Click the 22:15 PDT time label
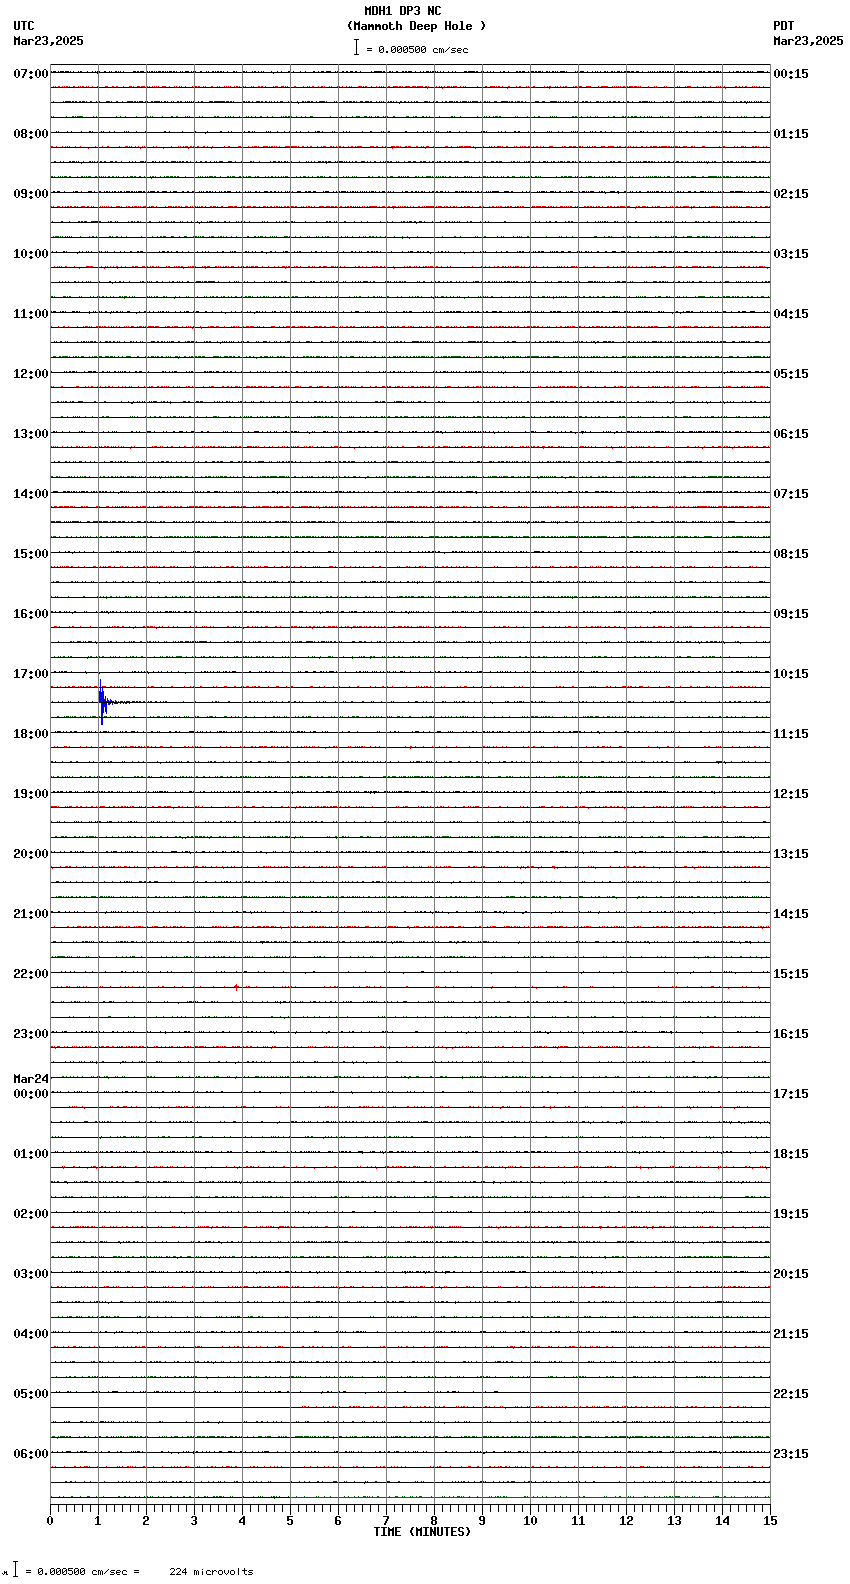The width and height of the screenshot is (850, 1584). coord(791,1394)
